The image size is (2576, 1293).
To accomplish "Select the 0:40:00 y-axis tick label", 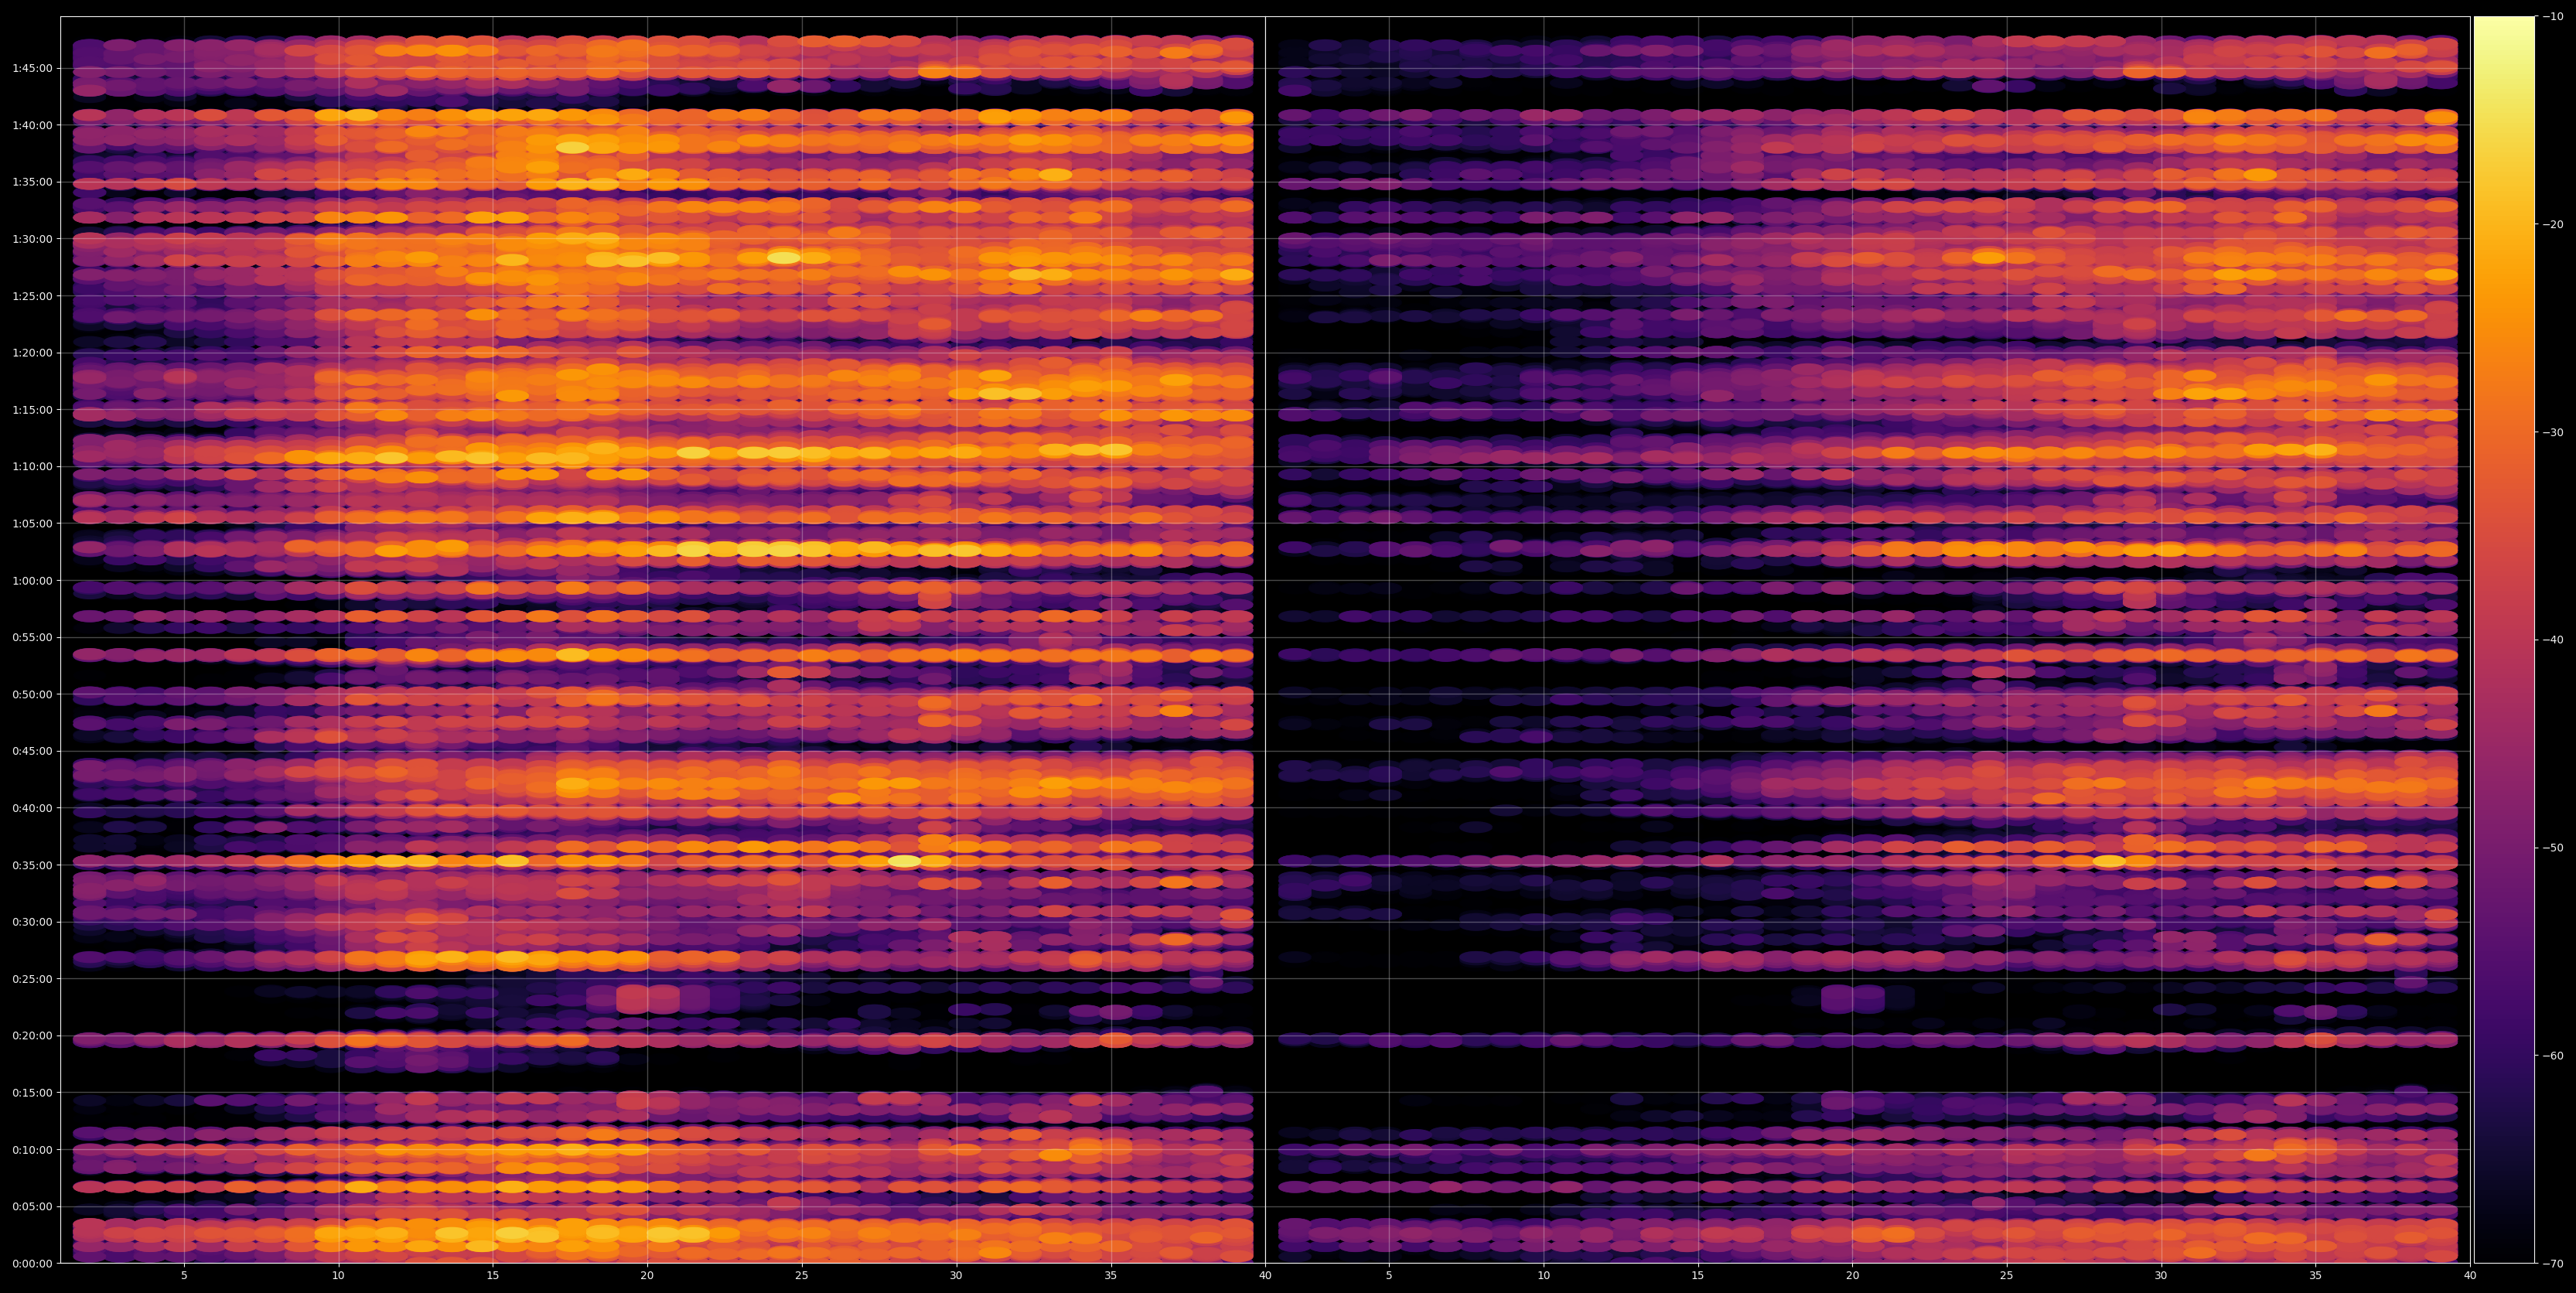I will tap(31, 808).
